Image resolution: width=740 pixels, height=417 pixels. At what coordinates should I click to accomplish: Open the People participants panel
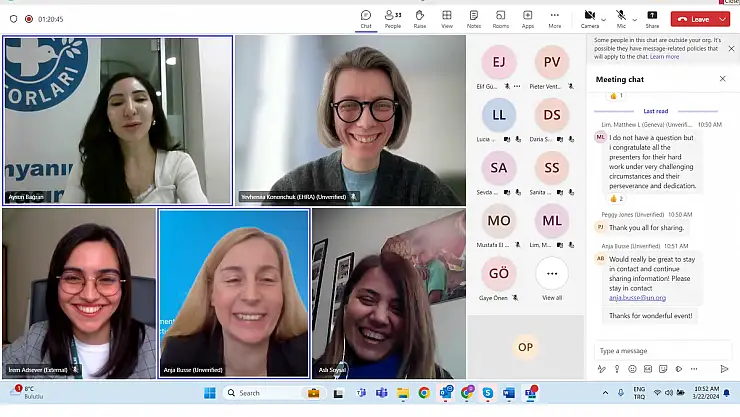click(x=393, y=18)
